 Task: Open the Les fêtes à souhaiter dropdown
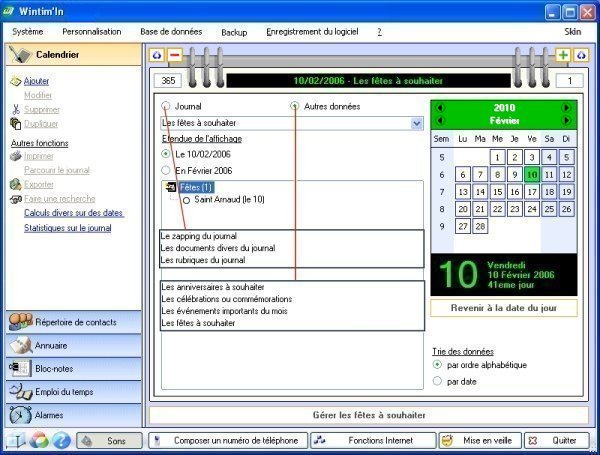coord(416,123)
